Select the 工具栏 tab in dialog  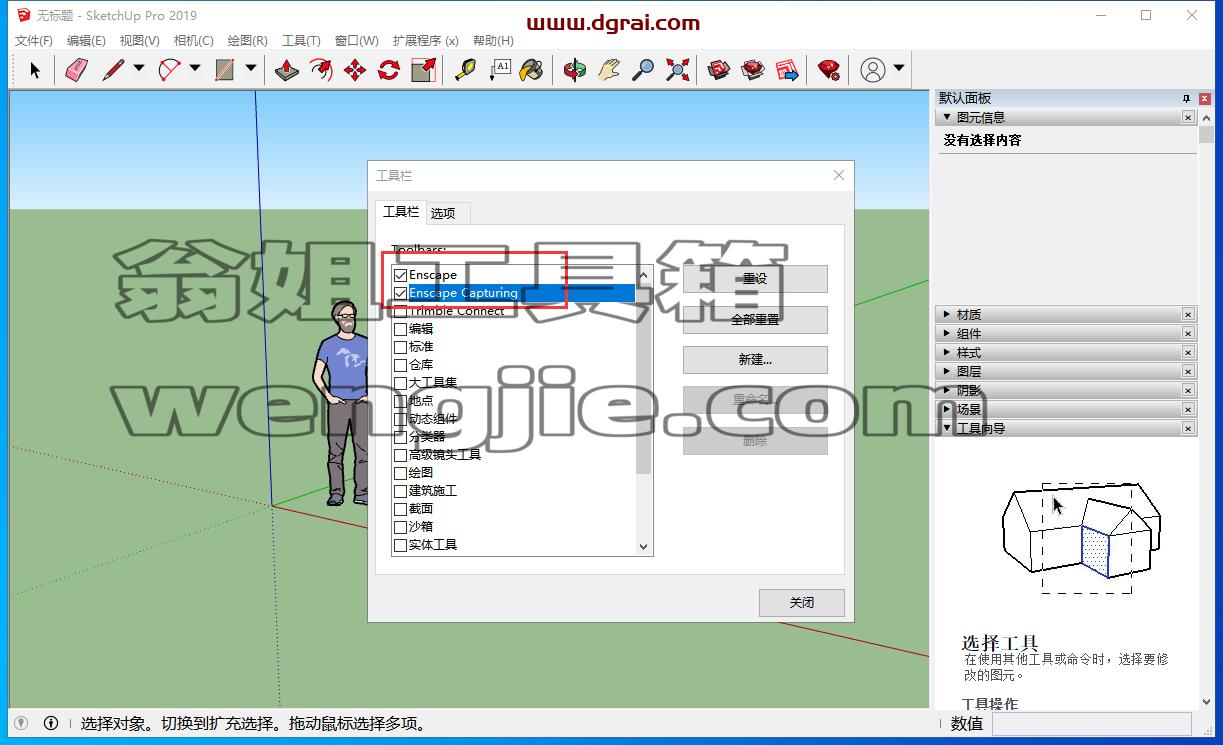pos(401,212)
